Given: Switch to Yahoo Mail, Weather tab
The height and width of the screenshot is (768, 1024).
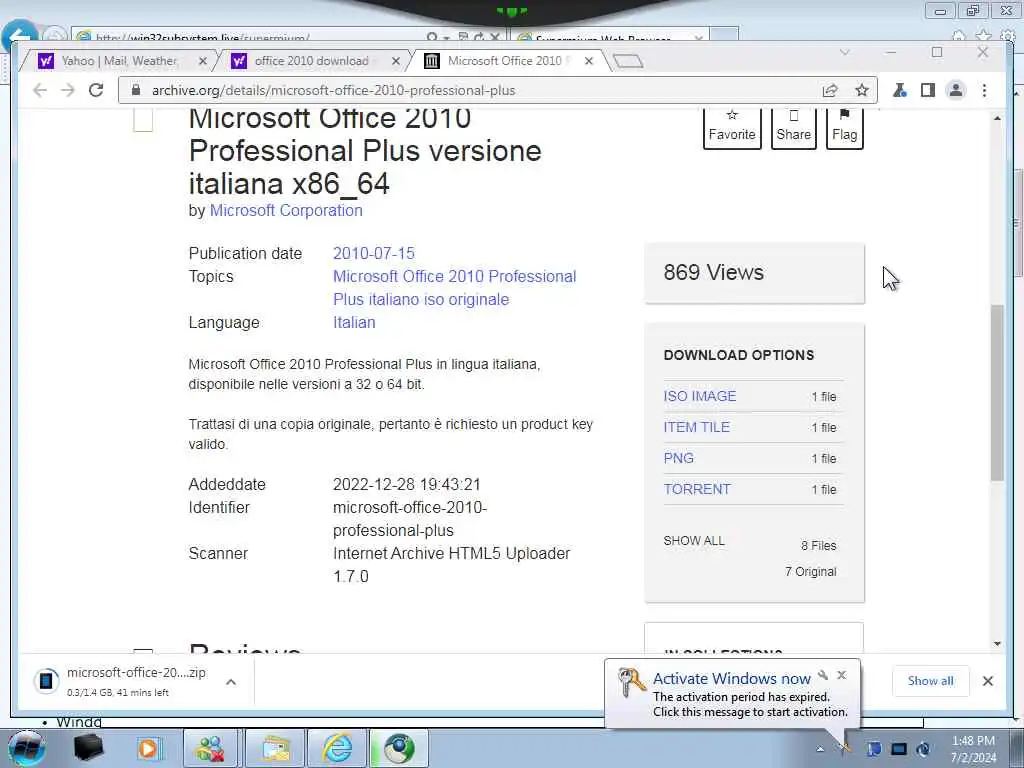Looking at the screenshot, I should click(x=119, y=61).
